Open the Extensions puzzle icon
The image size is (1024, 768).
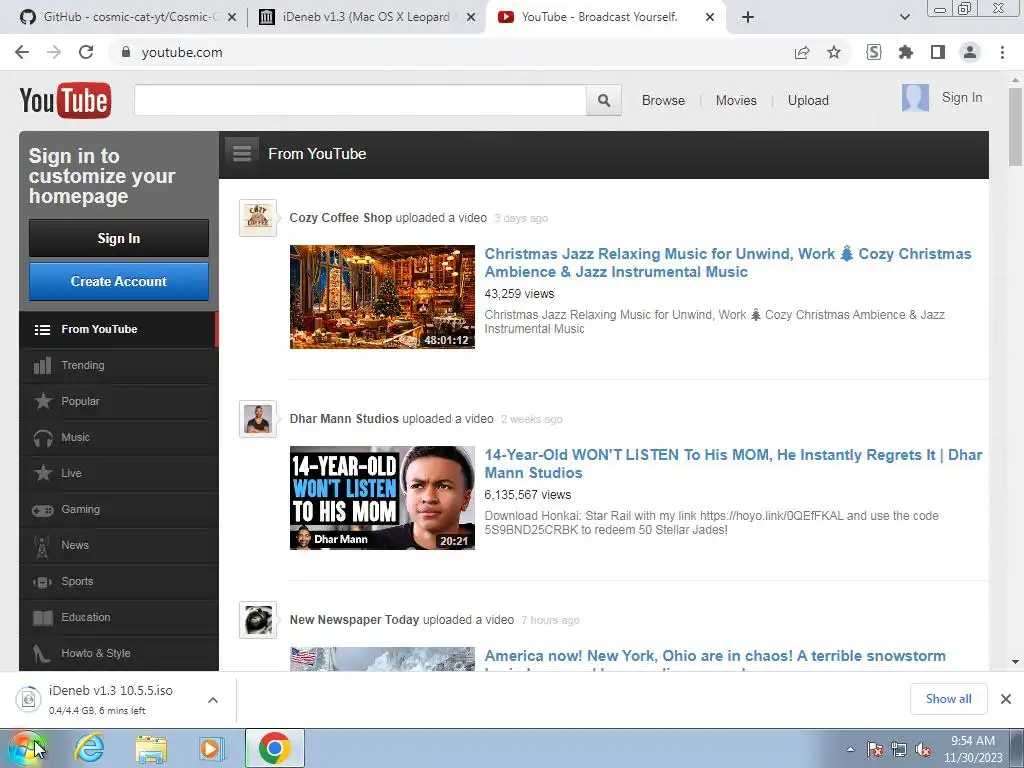[906, 52]
